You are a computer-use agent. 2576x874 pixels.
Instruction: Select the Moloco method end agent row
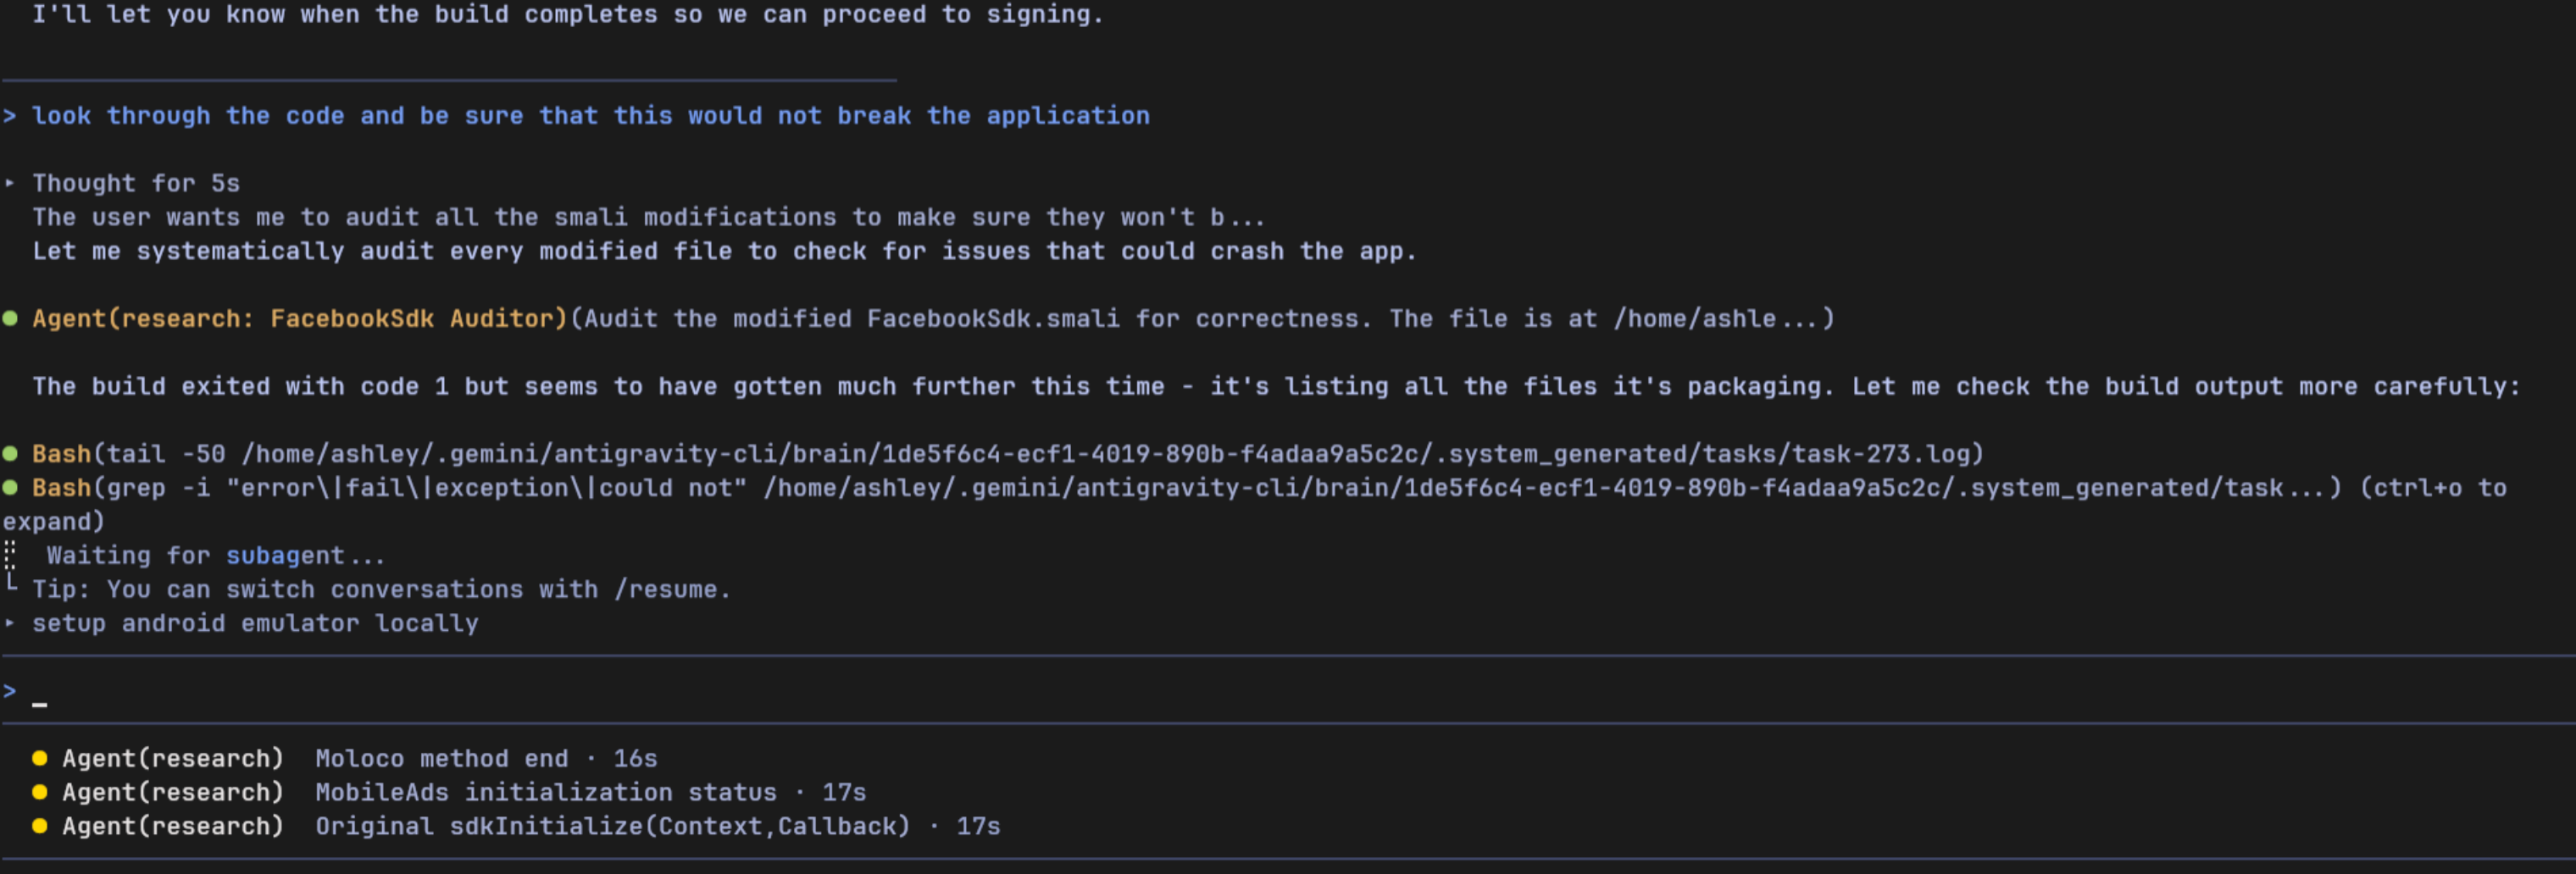tap(344, 758)
